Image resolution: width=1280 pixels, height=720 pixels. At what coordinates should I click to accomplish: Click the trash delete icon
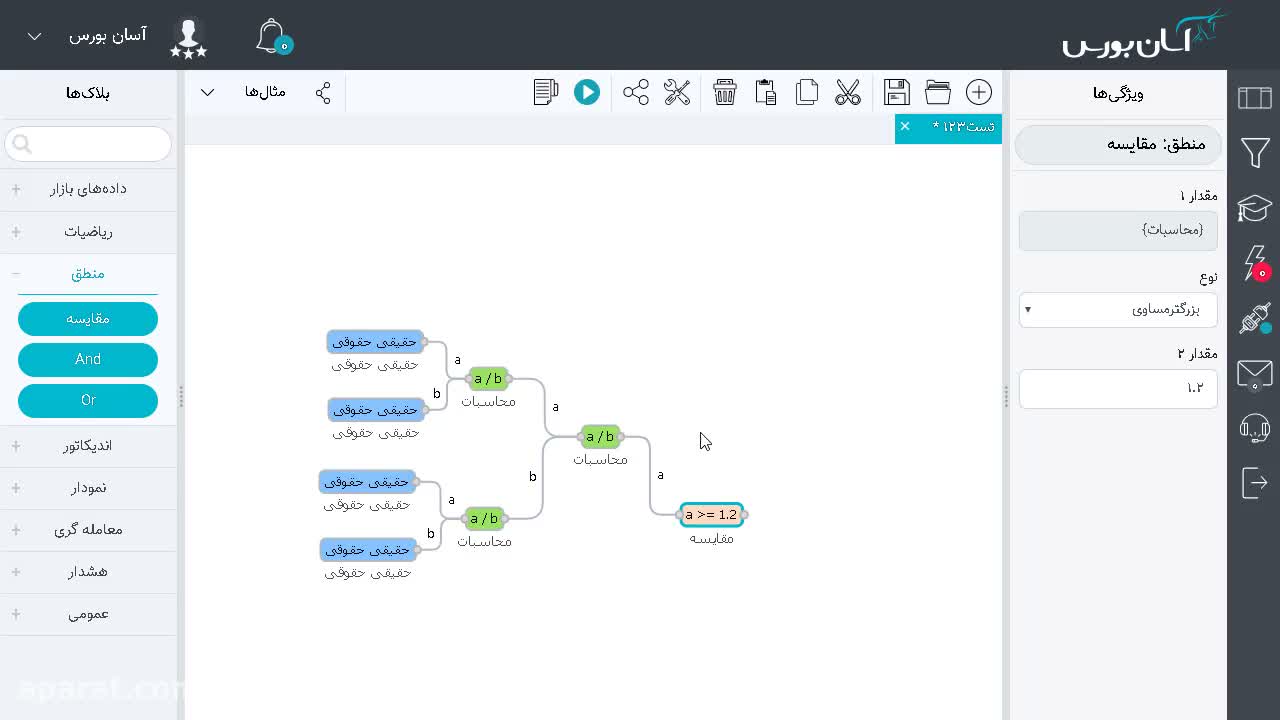[725, 92]
